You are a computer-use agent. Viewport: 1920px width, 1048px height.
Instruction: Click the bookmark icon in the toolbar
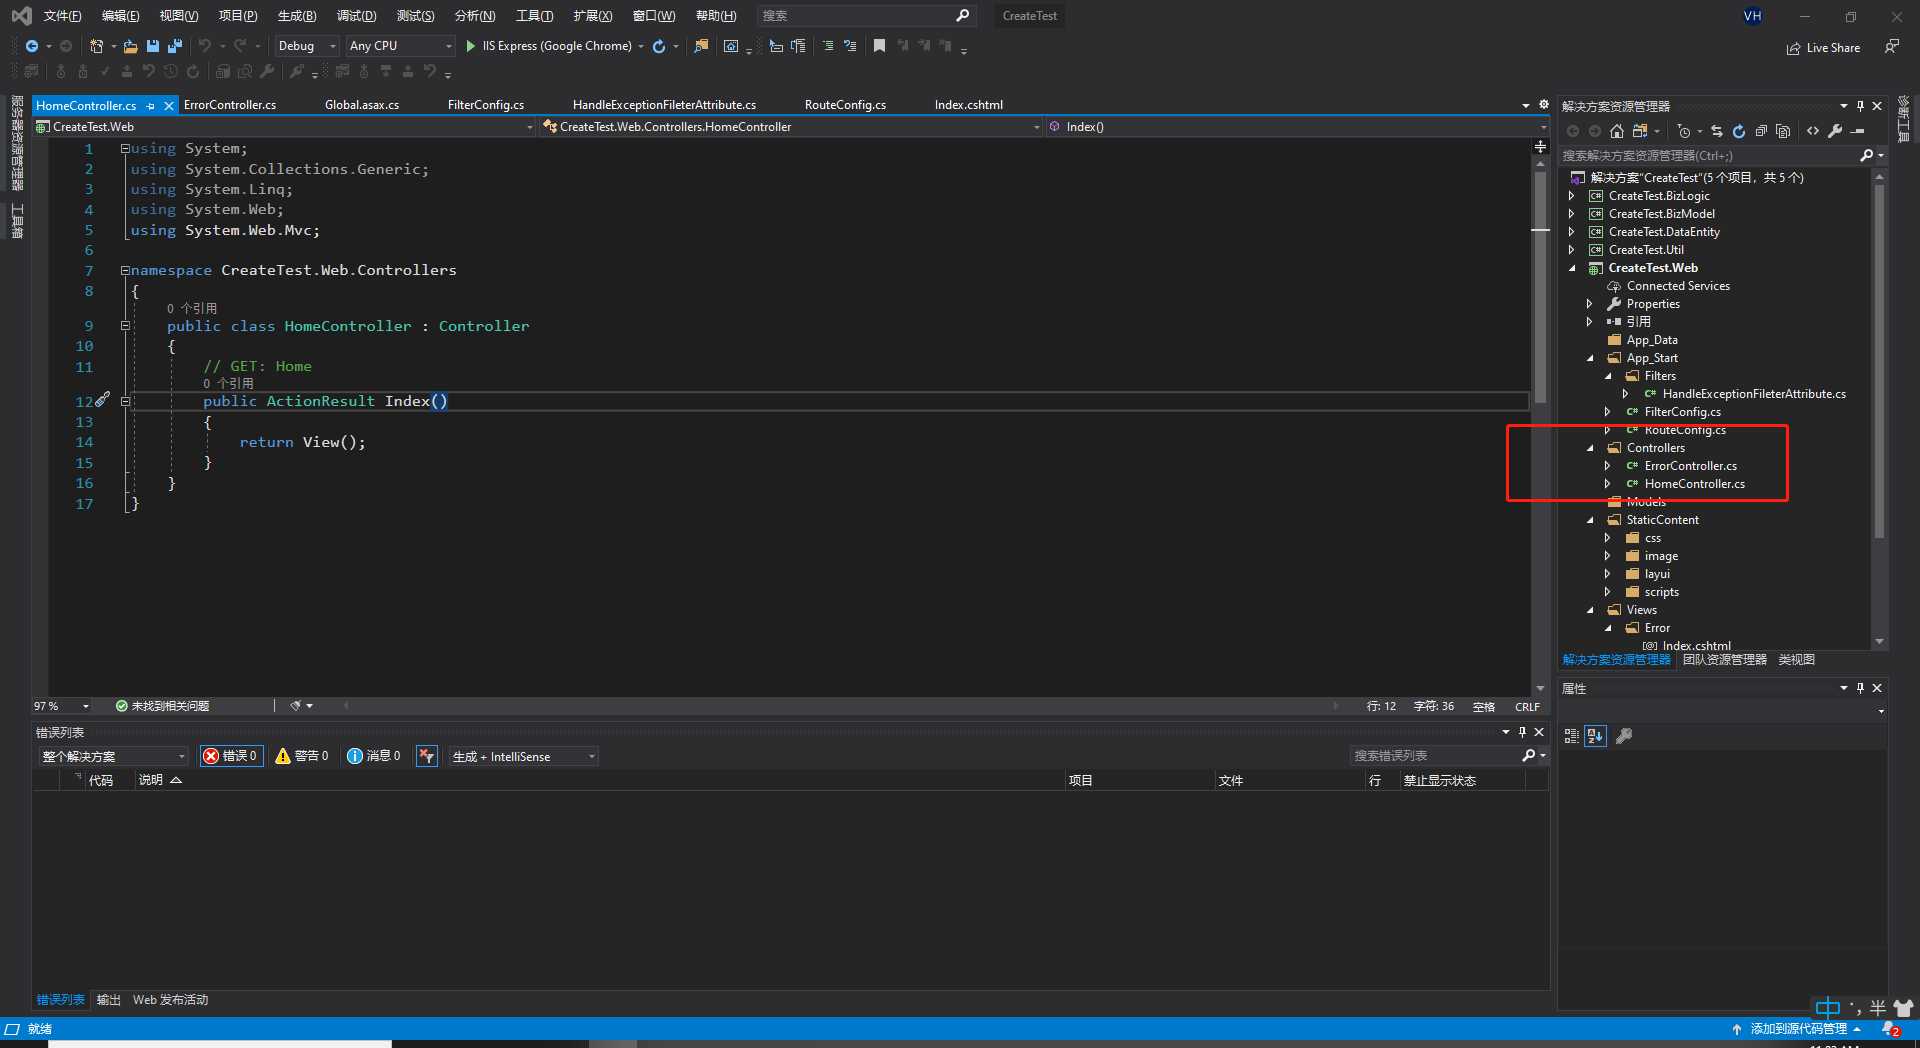click(x=879, y=46)
